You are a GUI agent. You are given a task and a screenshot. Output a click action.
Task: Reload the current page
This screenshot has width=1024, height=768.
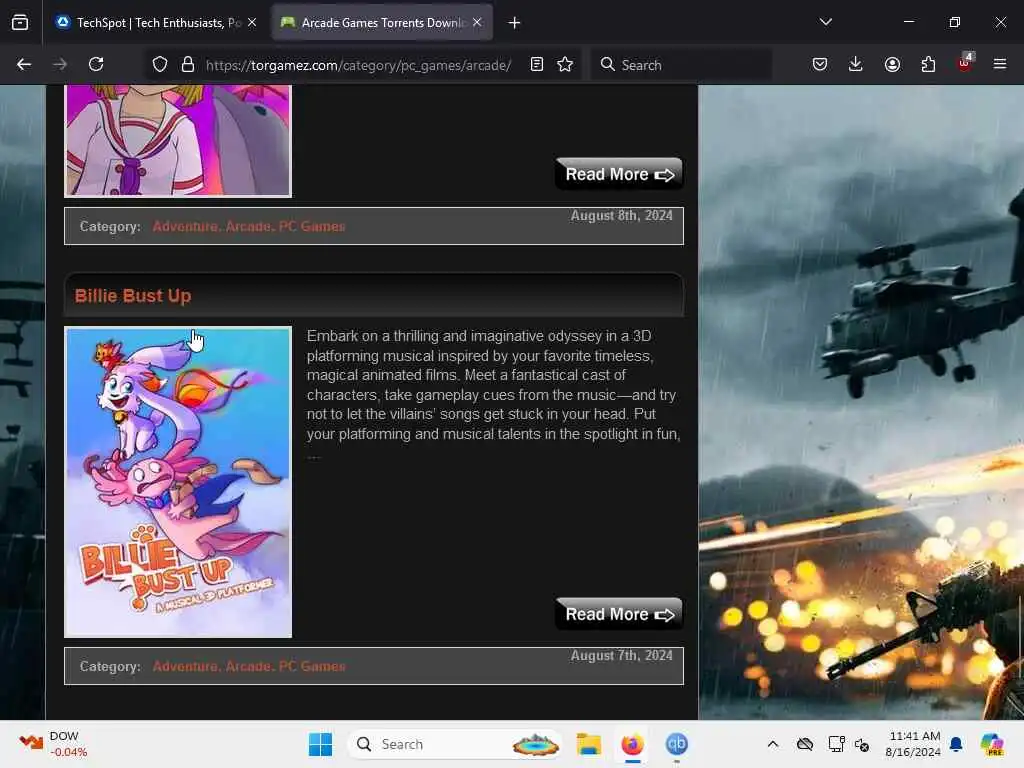(96, 64)
